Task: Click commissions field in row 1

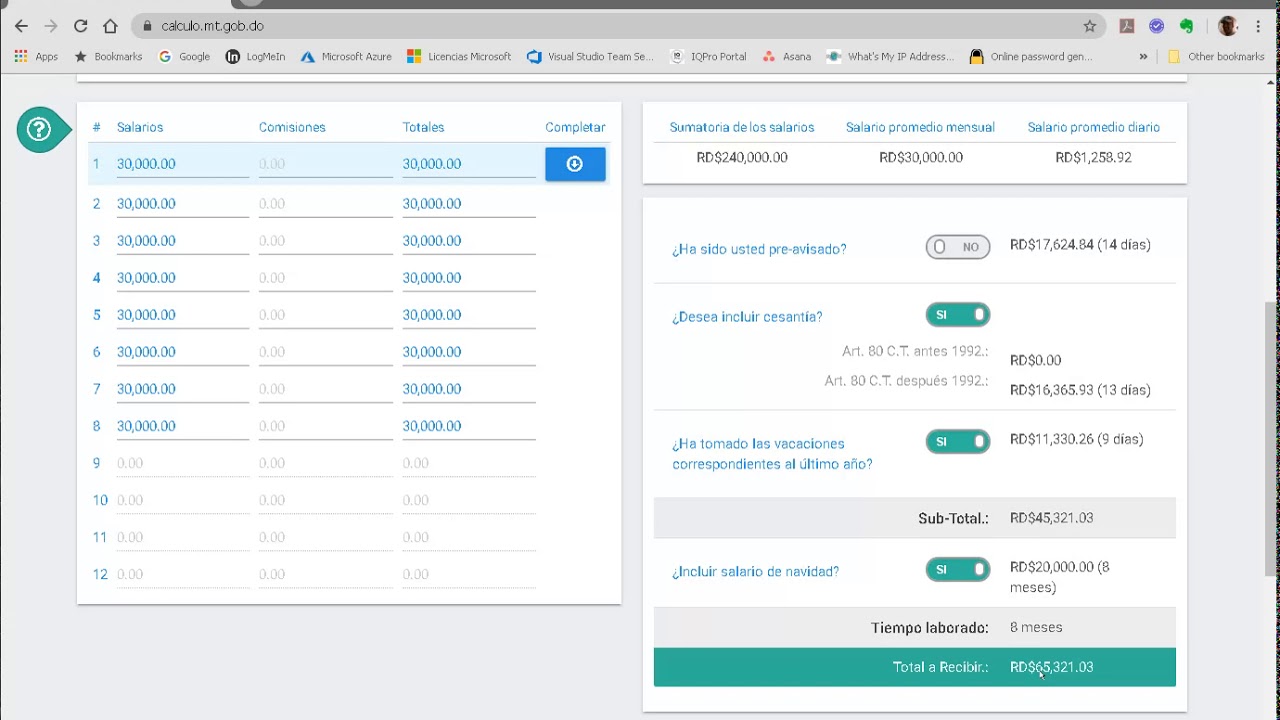Action: [326, 164]
